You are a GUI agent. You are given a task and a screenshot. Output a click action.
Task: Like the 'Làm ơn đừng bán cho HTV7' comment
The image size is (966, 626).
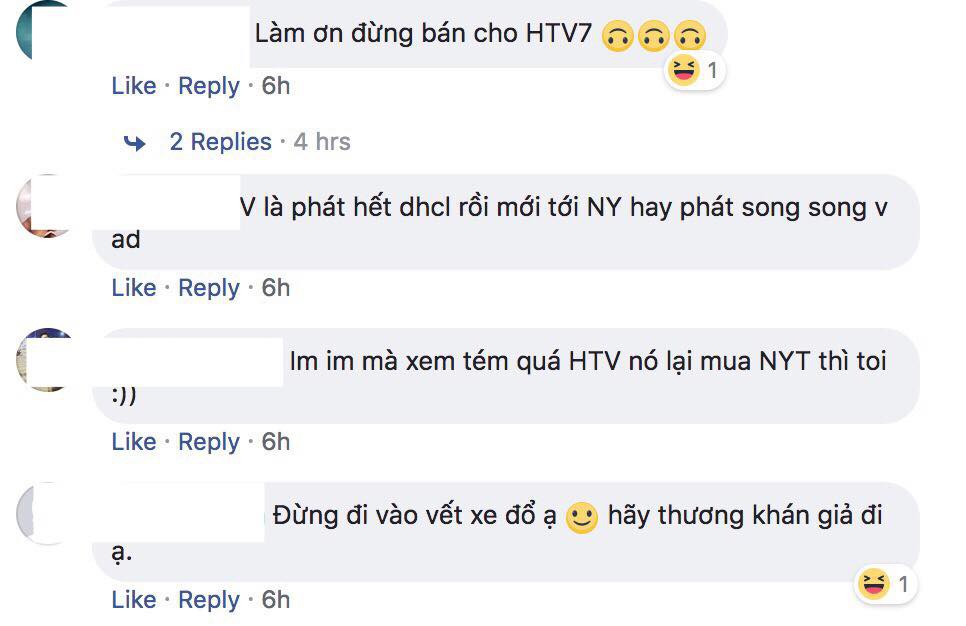click(x=134, y=86)
